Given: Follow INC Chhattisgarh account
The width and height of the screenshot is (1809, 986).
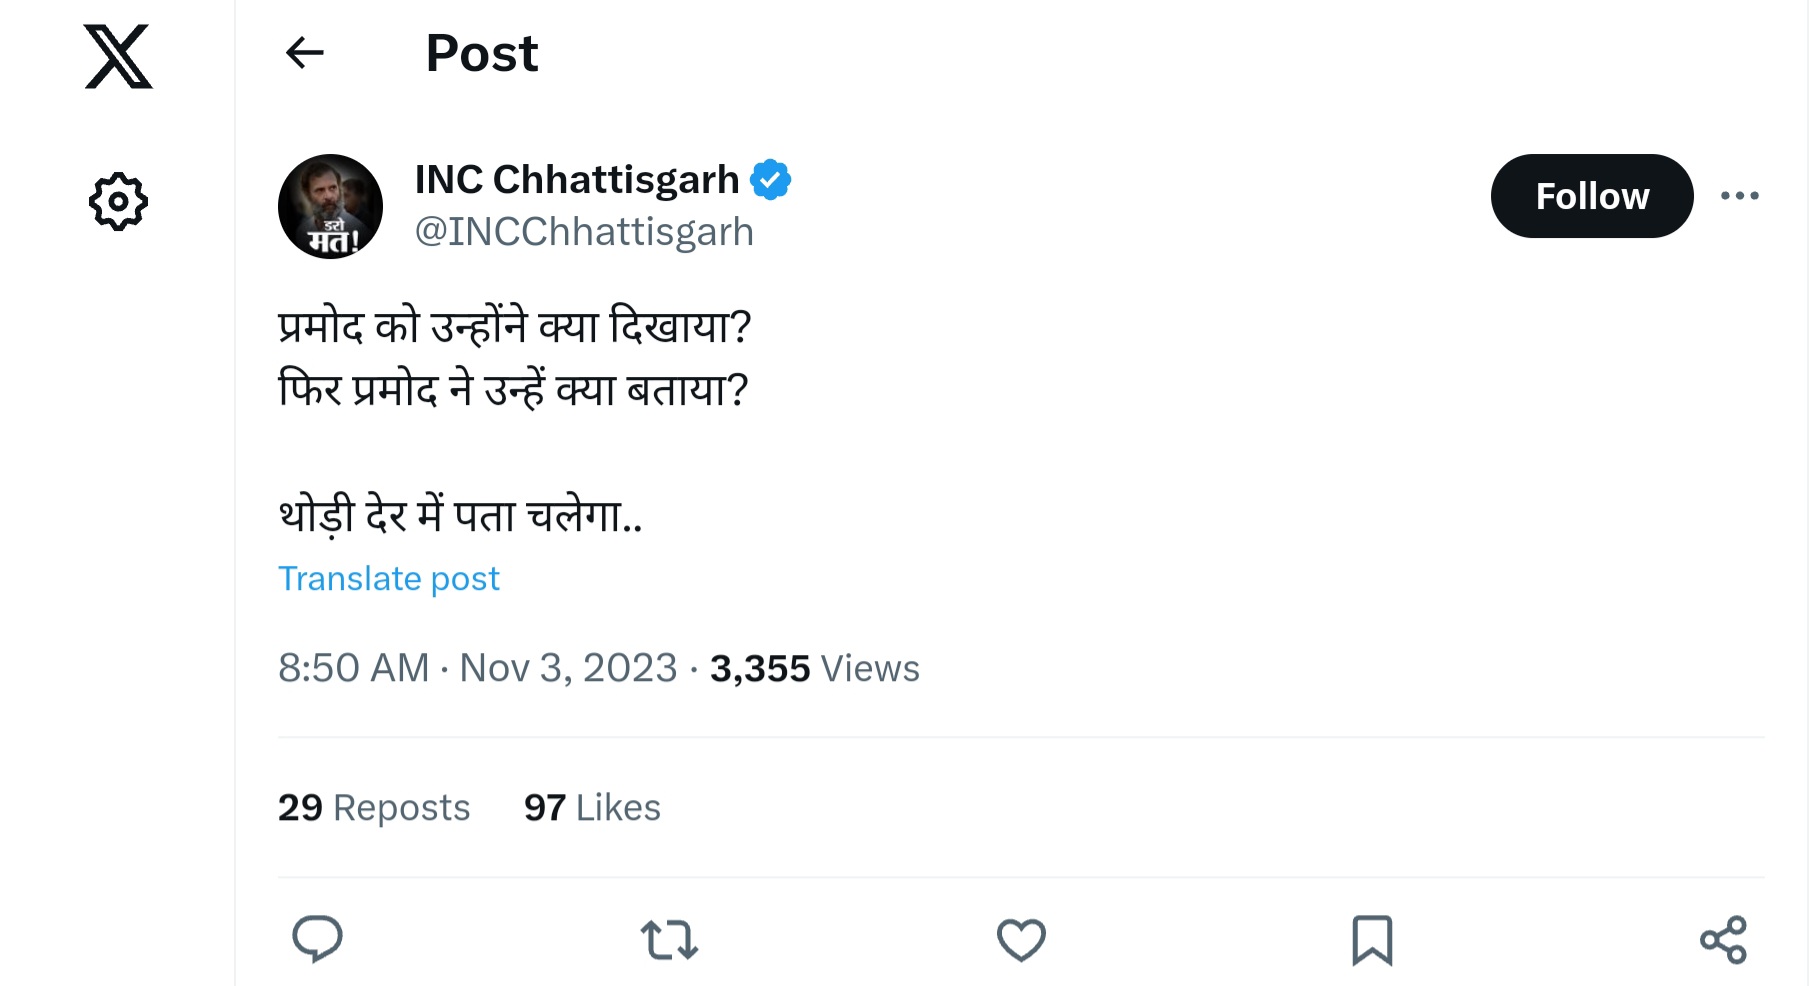Looking at the screenshot, I should tap(1591, 196).
